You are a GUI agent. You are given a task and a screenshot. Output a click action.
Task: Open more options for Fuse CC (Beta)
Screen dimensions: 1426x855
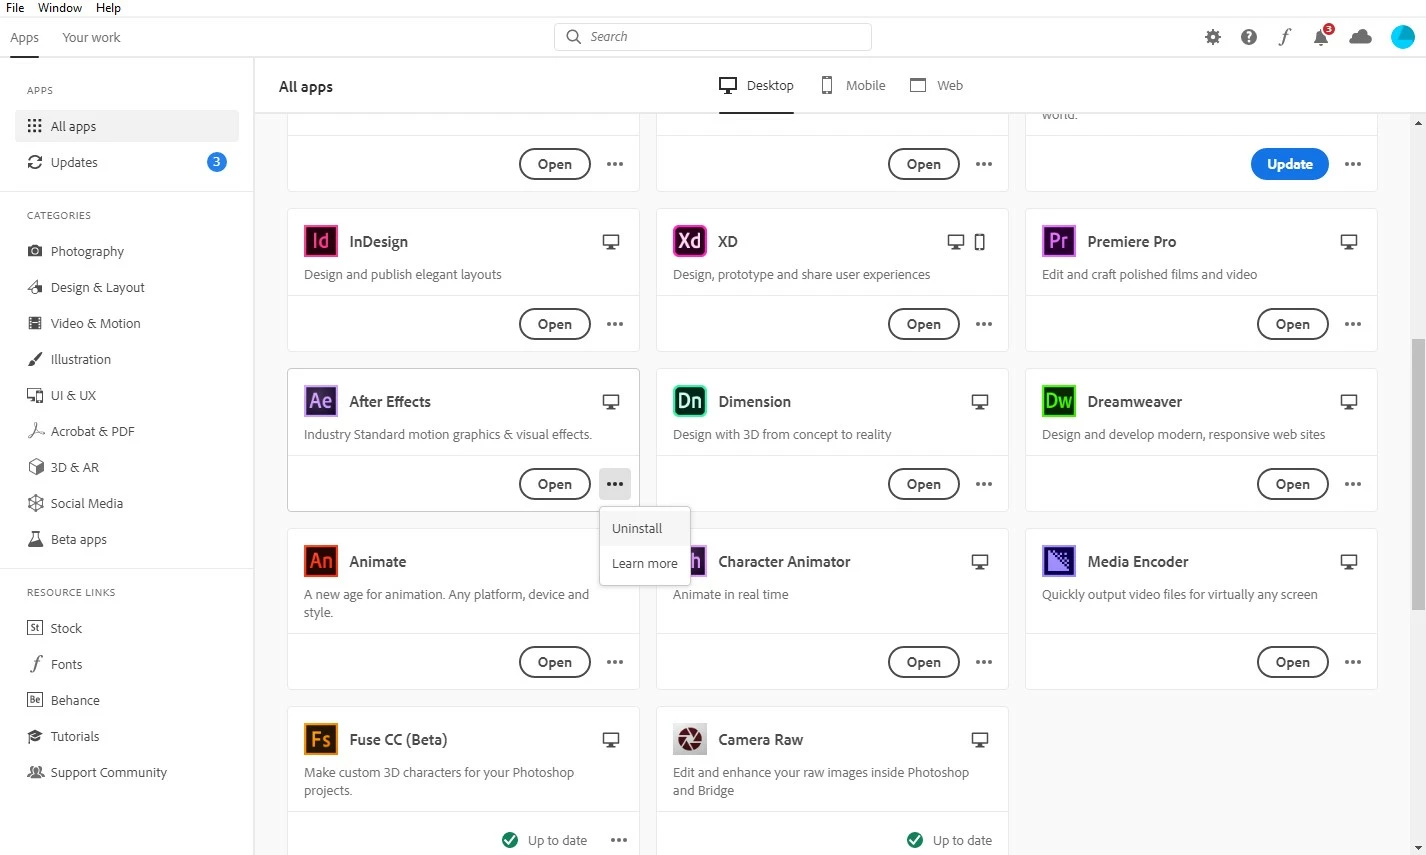[619, 840]
